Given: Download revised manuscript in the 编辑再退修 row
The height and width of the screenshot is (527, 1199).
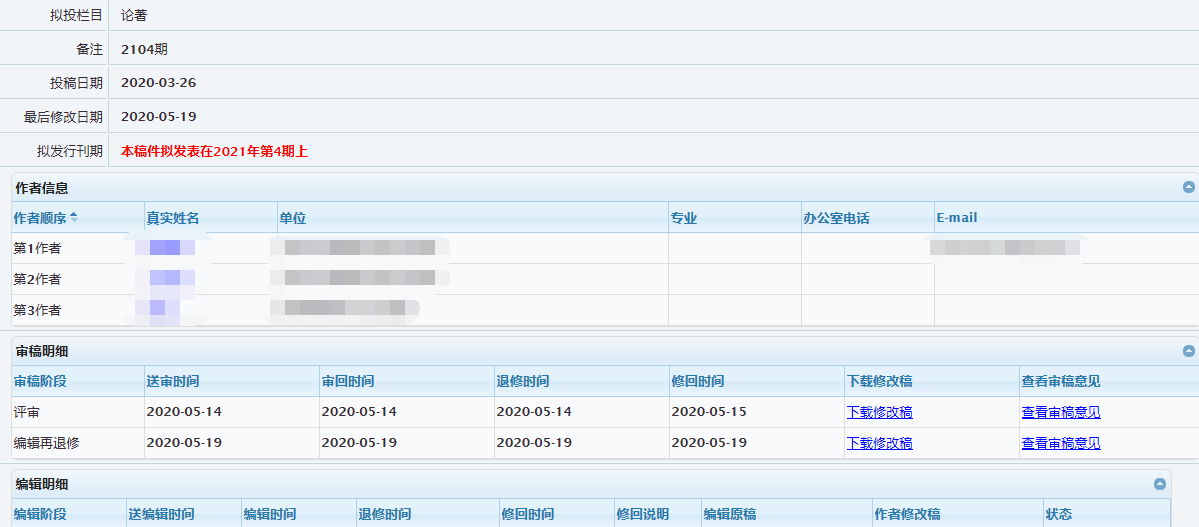Looking at the screenshot, I should tap(879, 443).
